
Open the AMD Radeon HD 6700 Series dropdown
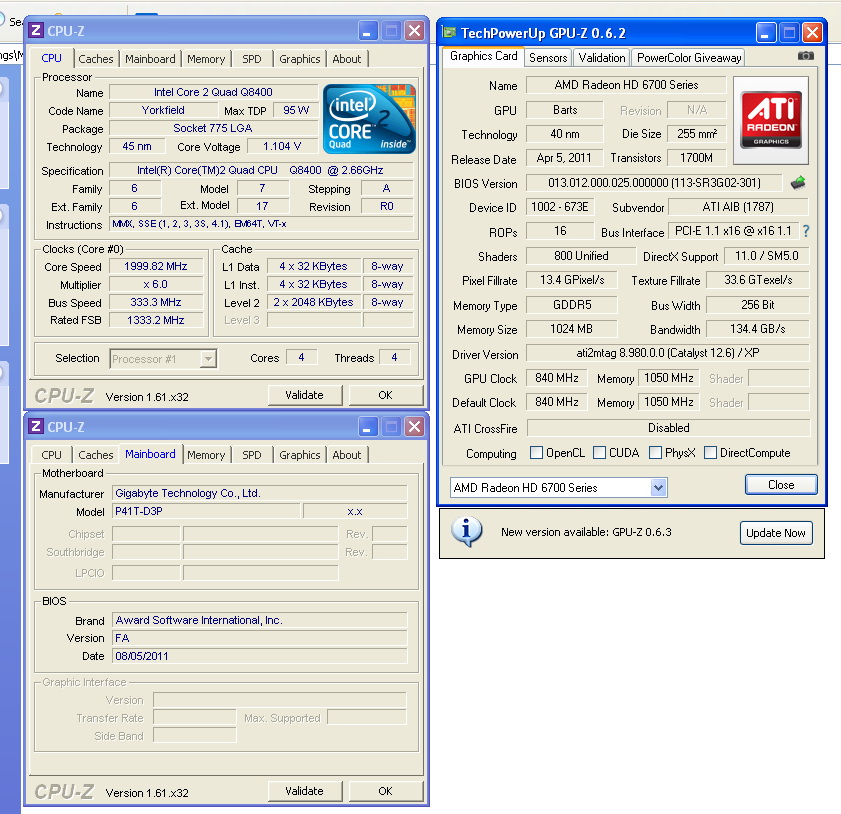(x=658, y=487)
